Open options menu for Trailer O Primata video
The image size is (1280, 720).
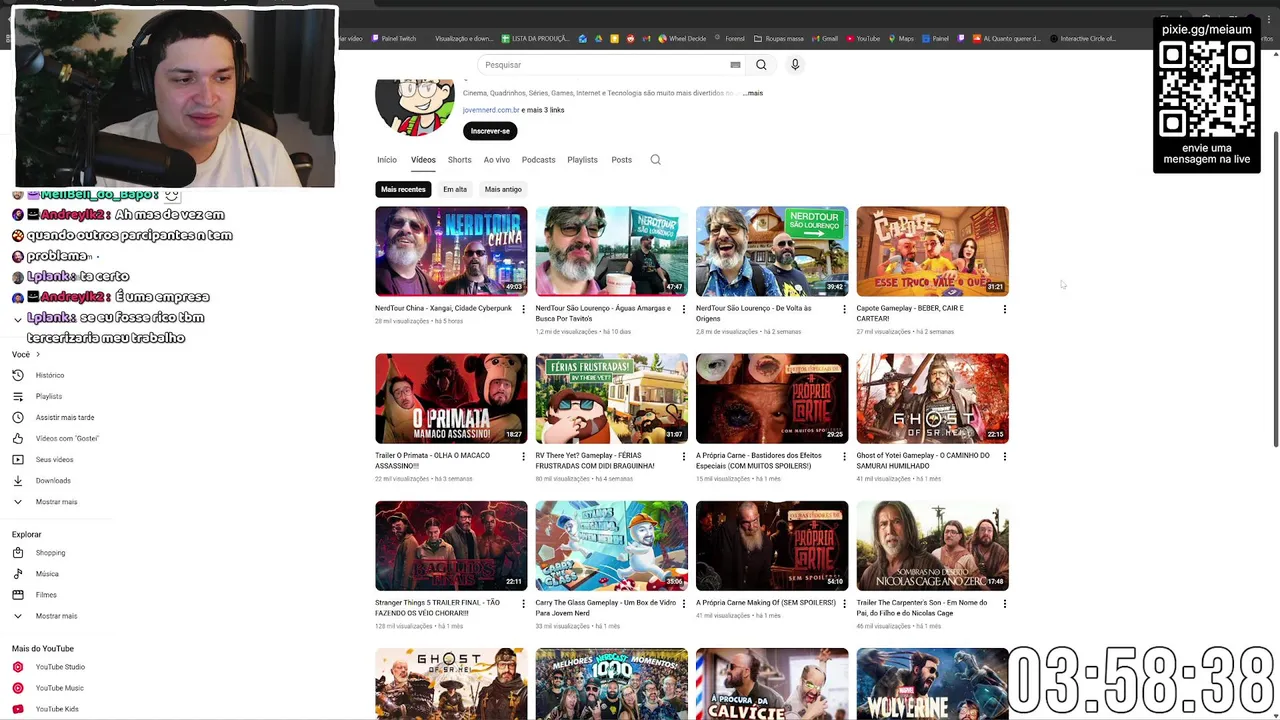[x=523, y=456]
